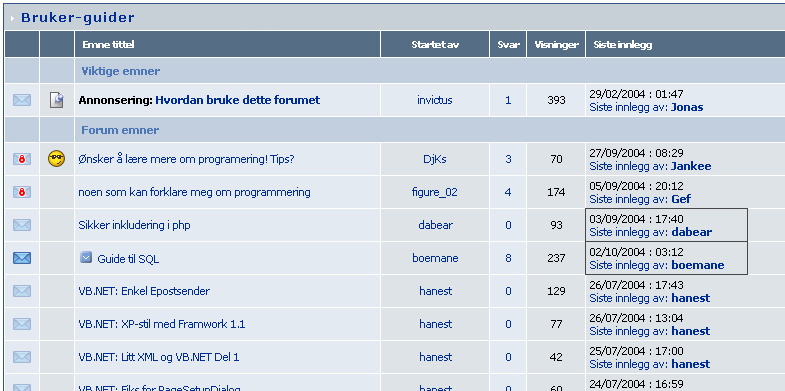Image resolution: width=785 pixels, height=391 pixels.
Task: Sort by Emne tittel column header
Action: click(108, 45)
